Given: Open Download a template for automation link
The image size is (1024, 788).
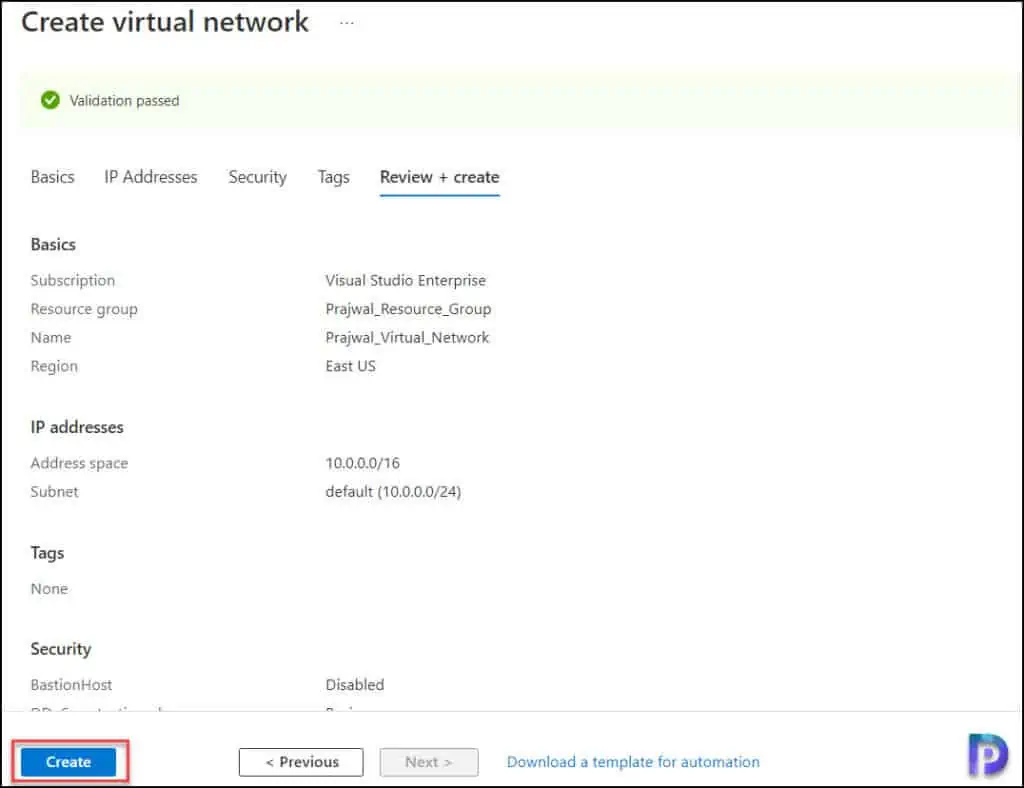Looking at the screenshot, I should click(633, 762).
